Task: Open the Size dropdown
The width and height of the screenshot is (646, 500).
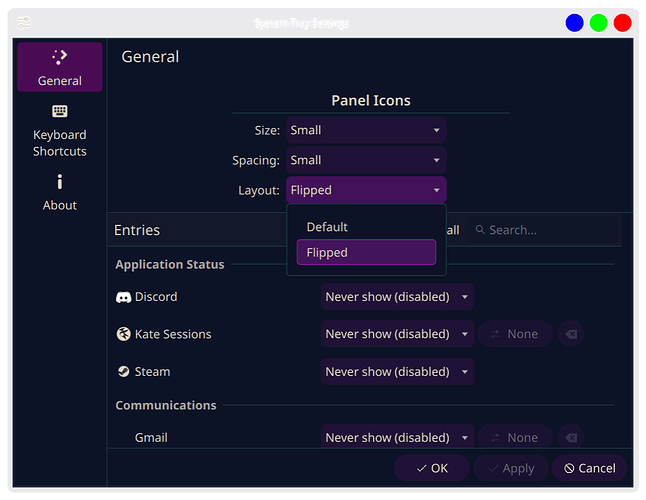Action: (x=366, y=130)
